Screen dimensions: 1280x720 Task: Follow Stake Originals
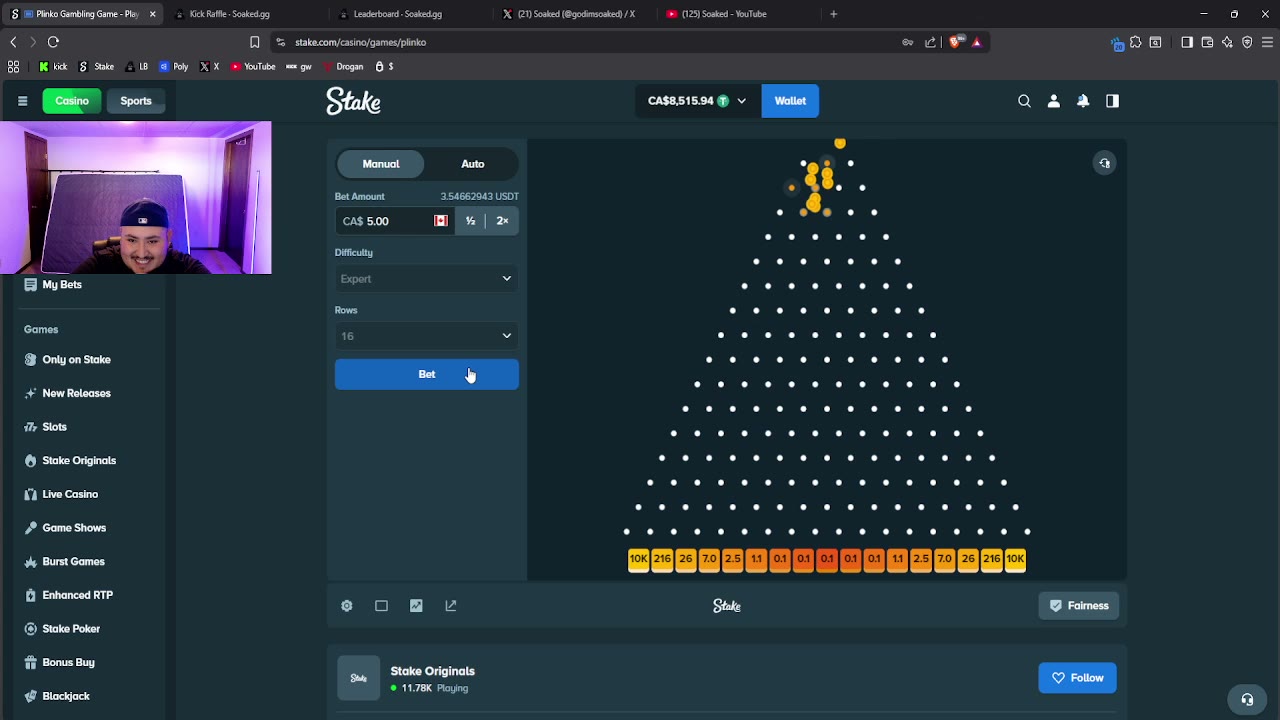[x=1077, y=678]
